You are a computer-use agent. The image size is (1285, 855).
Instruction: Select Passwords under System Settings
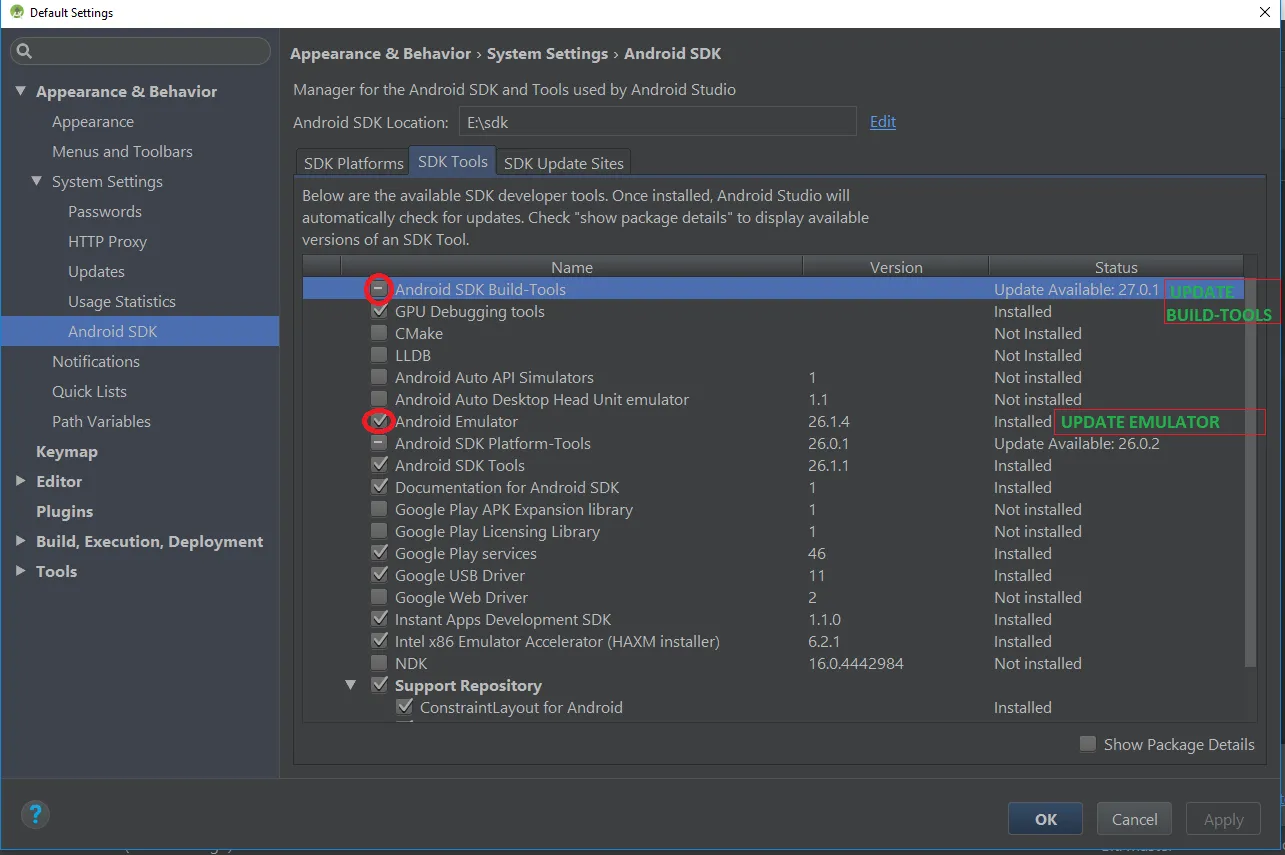click(105, 212)
